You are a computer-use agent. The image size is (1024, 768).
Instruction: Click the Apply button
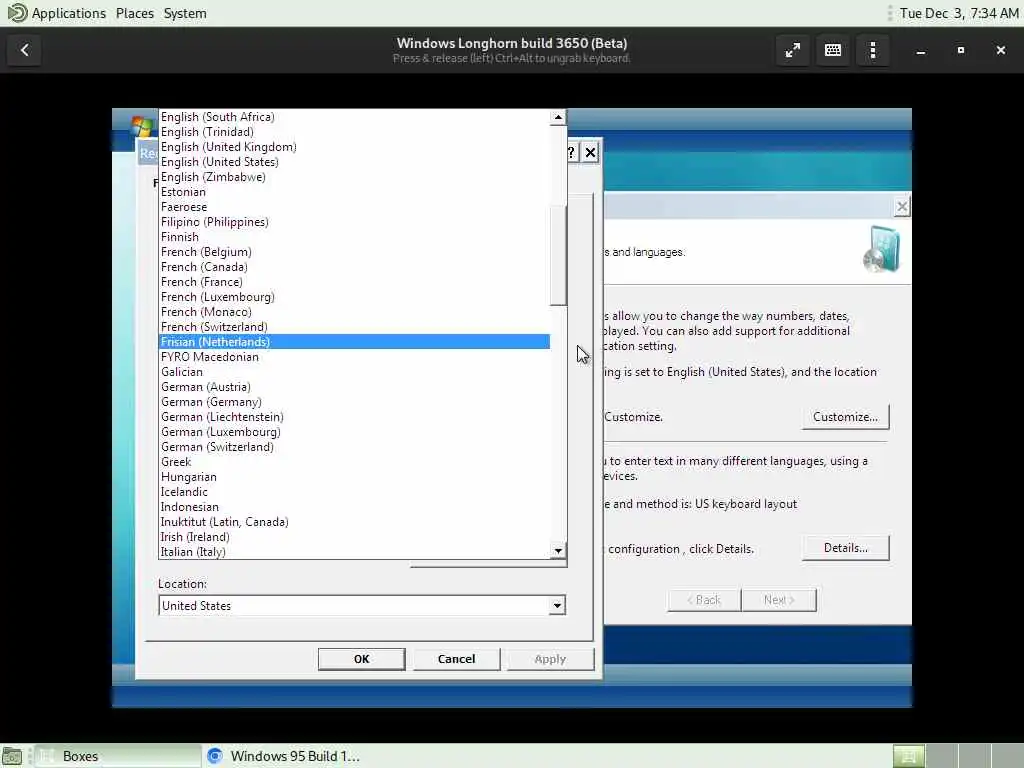(550, 659)
